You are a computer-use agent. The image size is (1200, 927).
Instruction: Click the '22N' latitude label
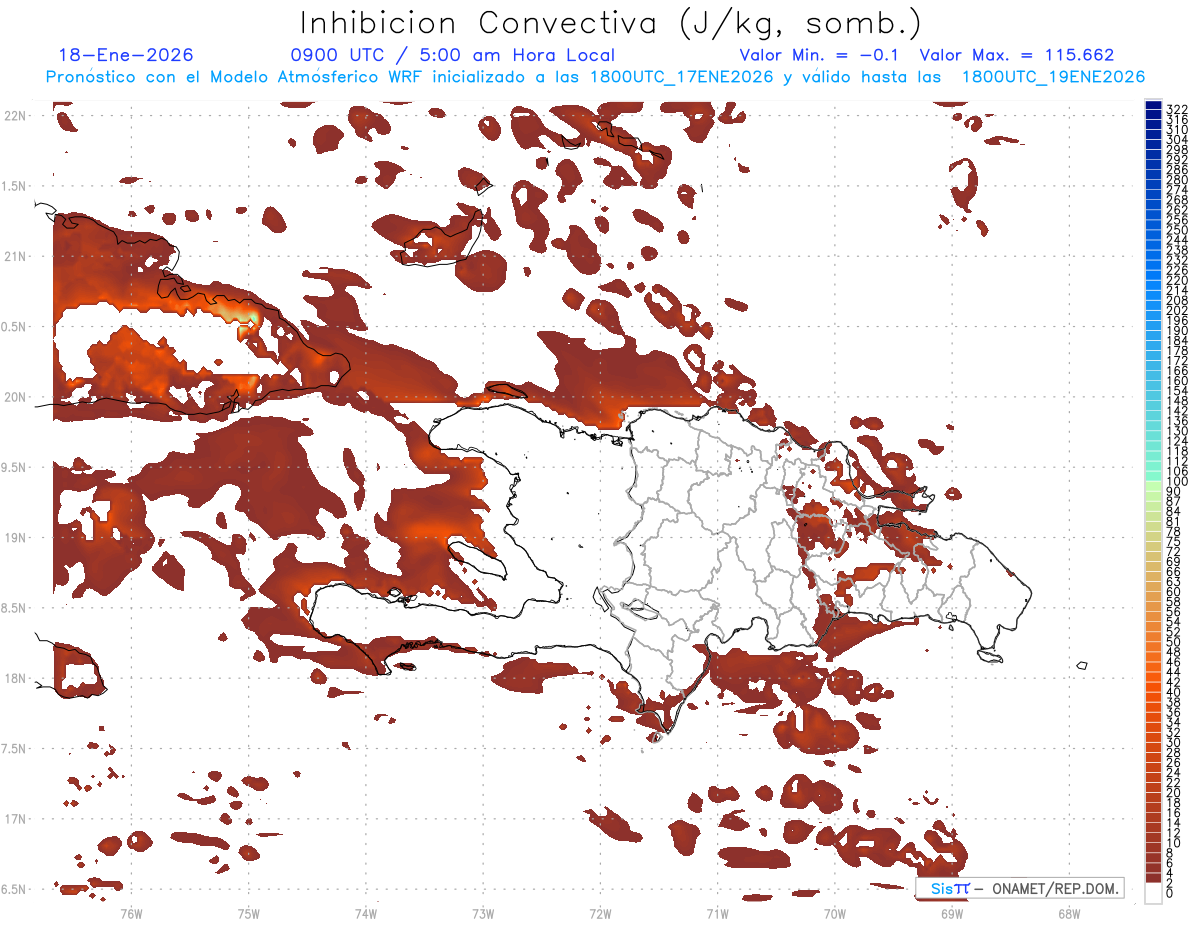(x=16, y=116)
